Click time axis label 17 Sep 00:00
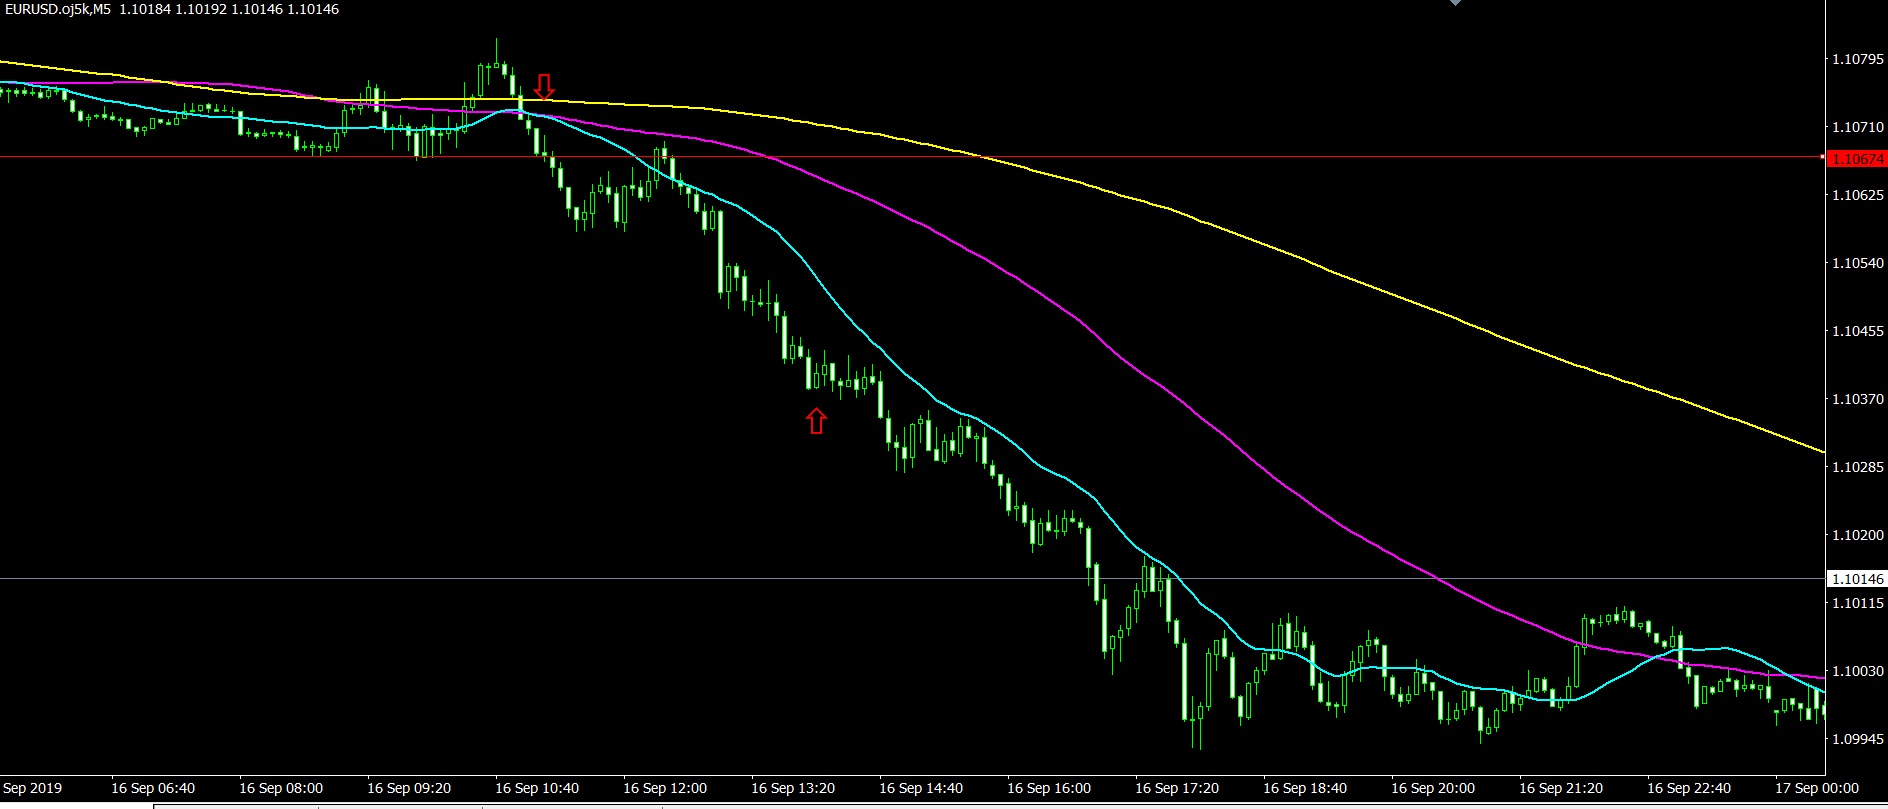The image size is (1888, 809). pos(1817,788)
